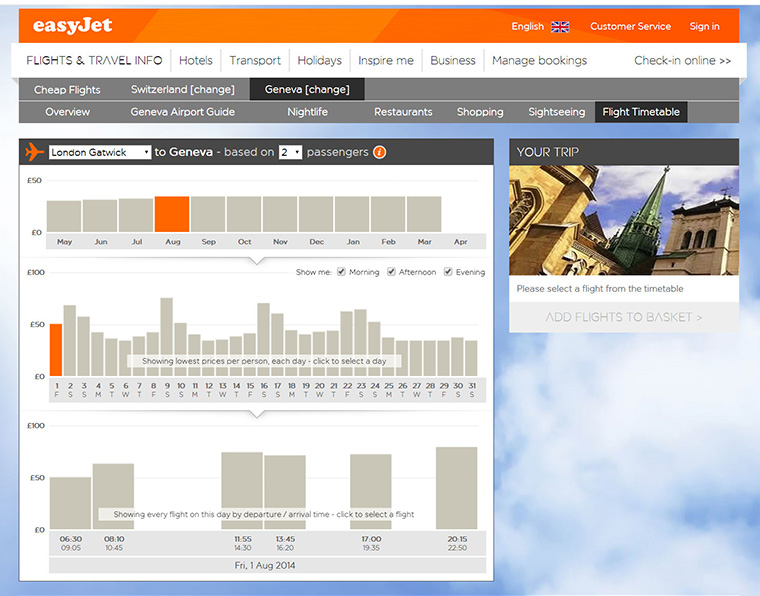The width and height of the screenshot is (760, 596).
Task: Click the airplane icon in timetable header
Action: 34,152
